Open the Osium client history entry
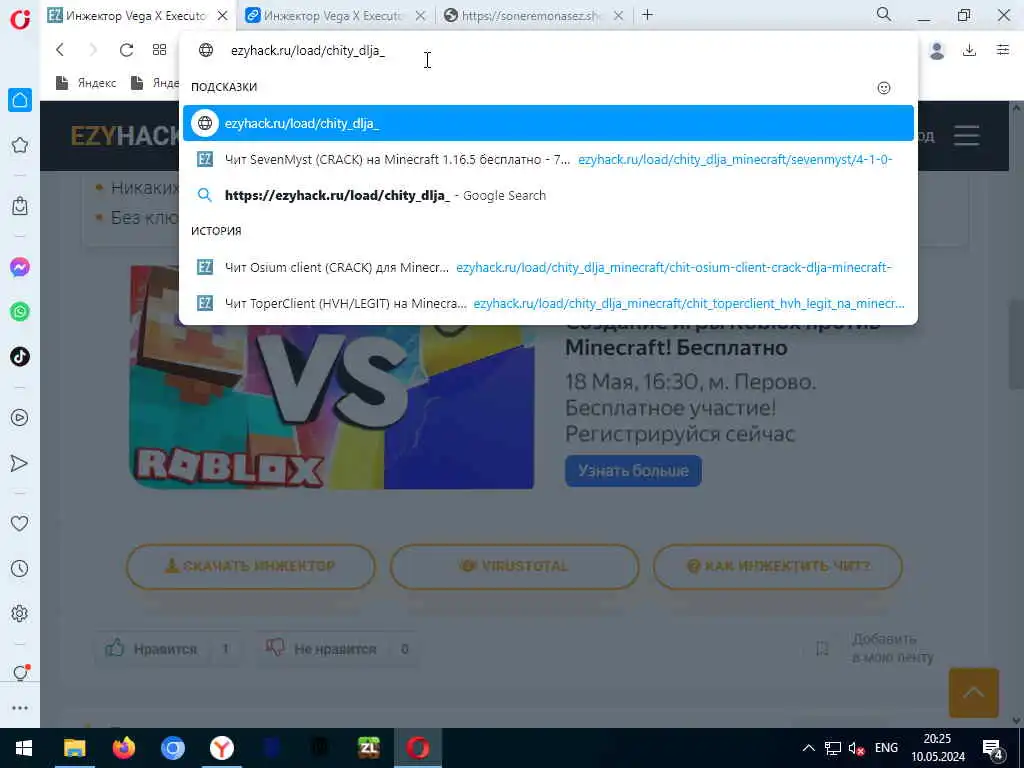This screenshot has height=768, width=1024. pyautogui.click(x=548, y=267)
